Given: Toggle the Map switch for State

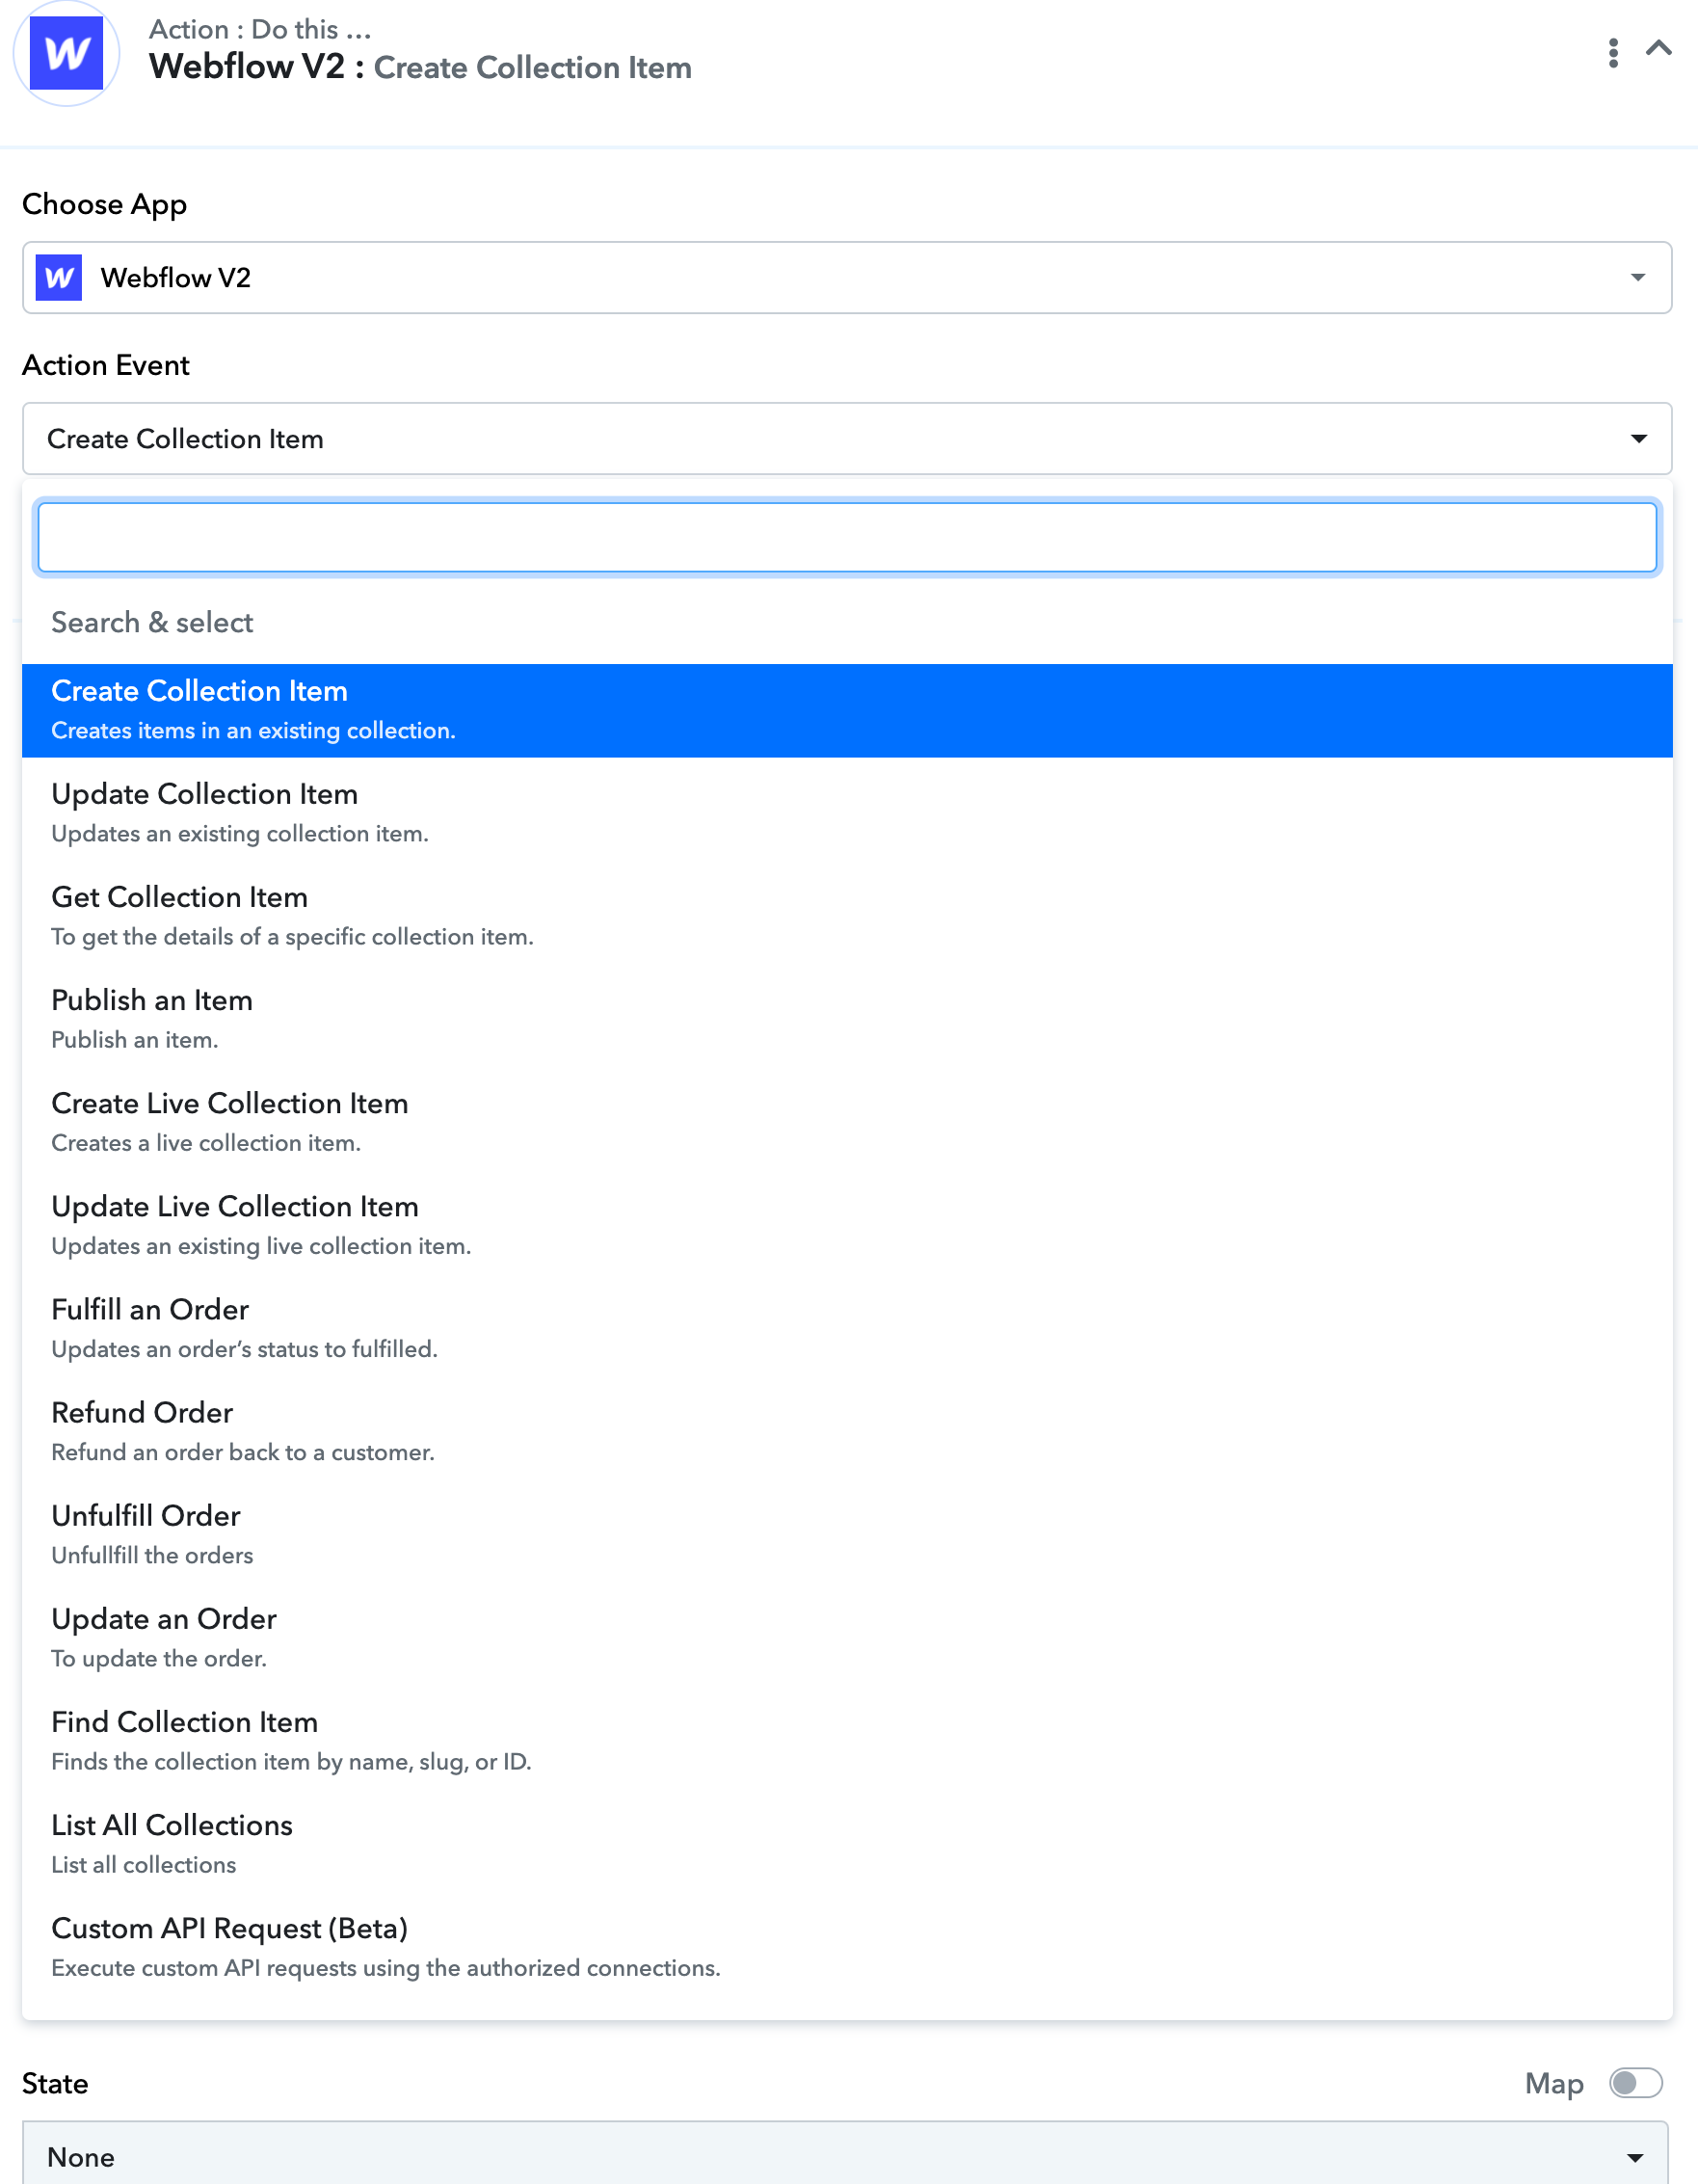Looking at the screenshot, I should coord(1636,2083).
